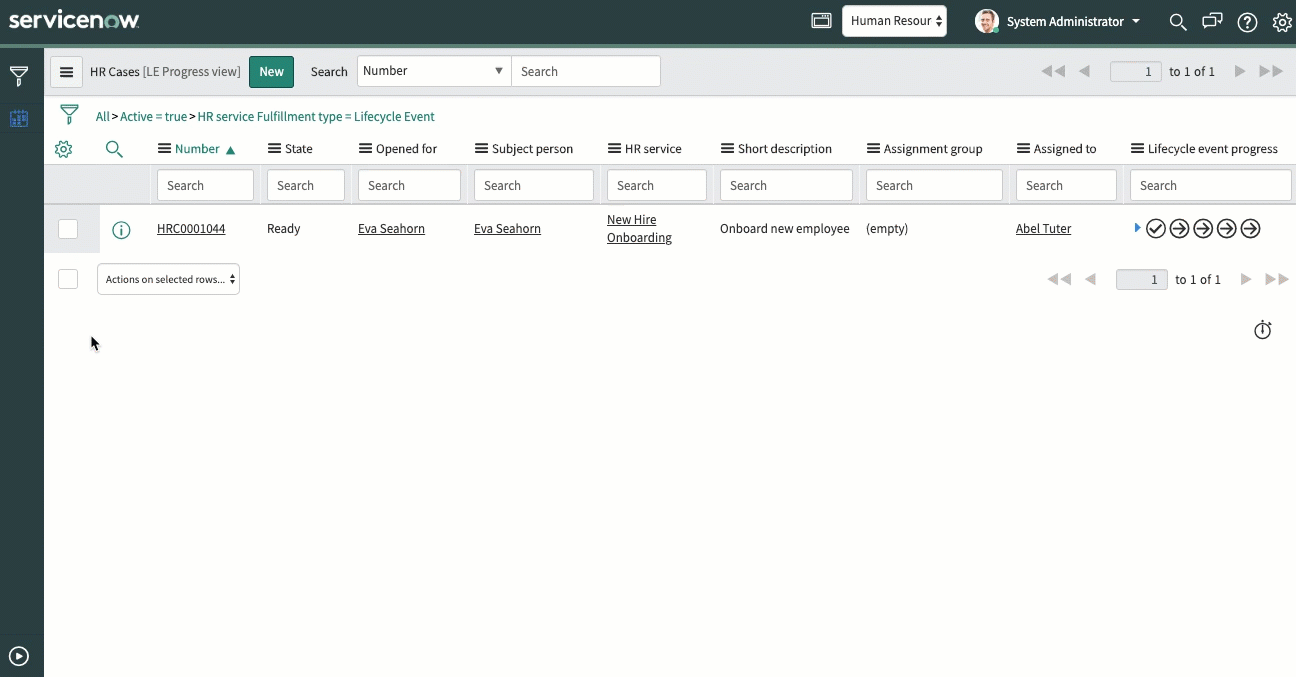This screenshot has height=677, width=1296.
Task: Open the Number search field dropdown
Action: [x=434, y=71]
